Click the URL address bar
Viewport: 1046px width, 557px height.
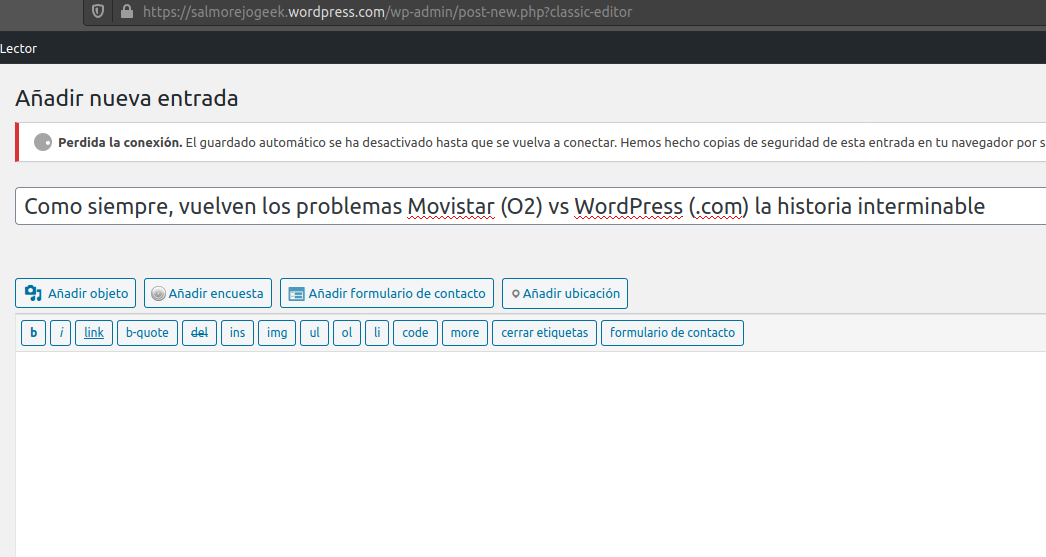(x=500, y=12)
